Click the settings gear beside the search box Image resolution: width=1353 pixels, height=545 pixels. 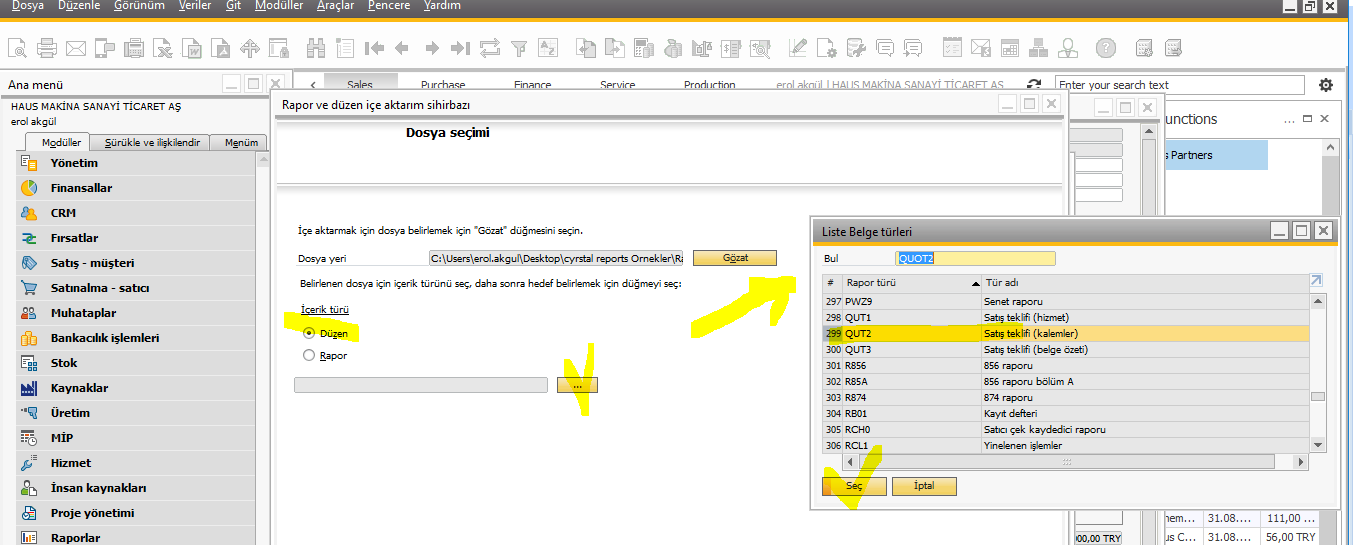click(x=1326, y=85)
